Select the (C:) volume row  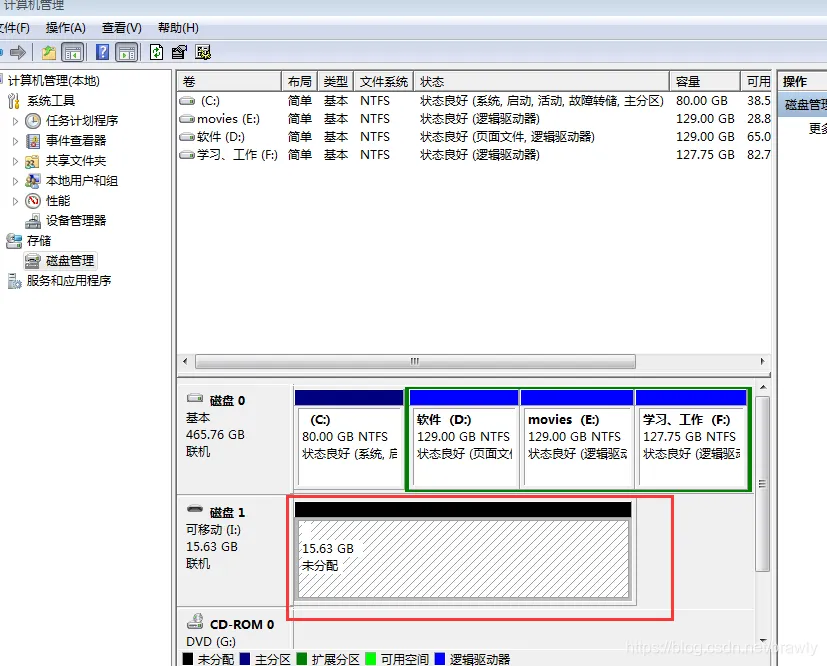point(474,101)
